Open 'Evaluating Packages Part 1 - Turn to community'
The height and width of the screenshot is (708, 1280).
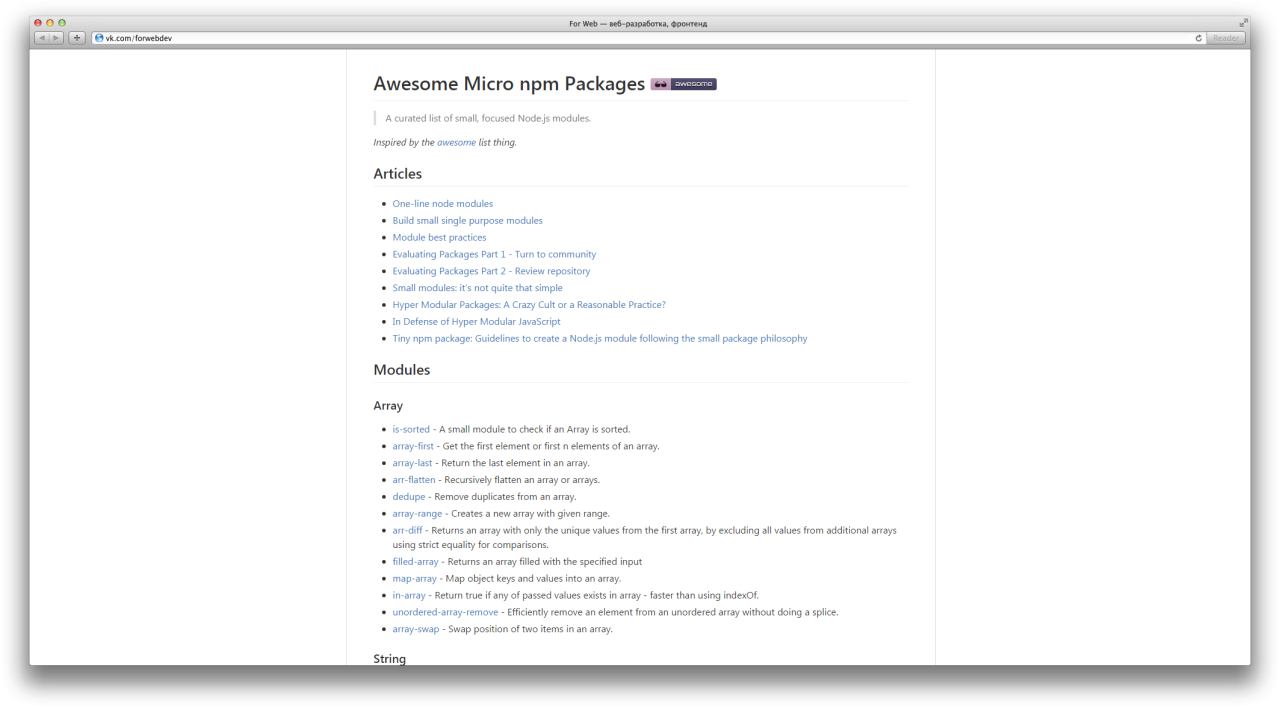[494, 254]
